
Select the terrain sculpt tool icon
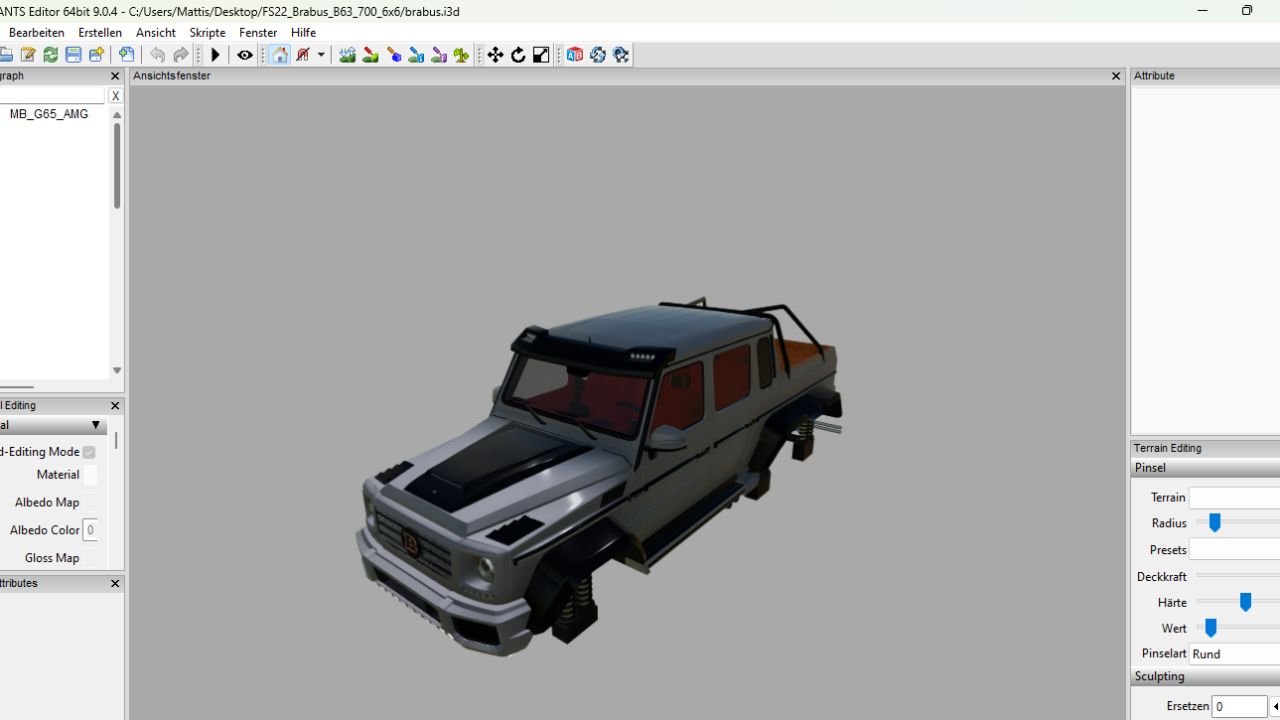[347, 55]
